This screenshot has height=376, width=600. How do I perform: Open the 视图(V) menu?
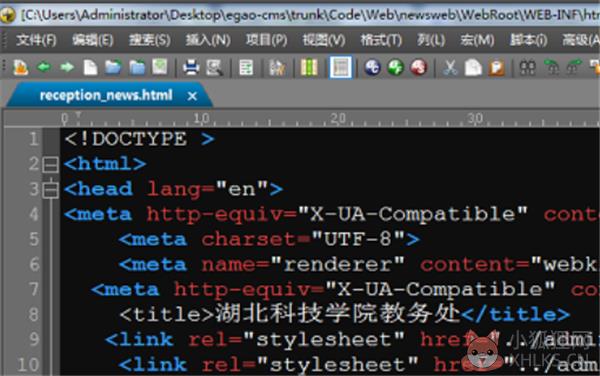pyautogui.click(x=324, y=40)
